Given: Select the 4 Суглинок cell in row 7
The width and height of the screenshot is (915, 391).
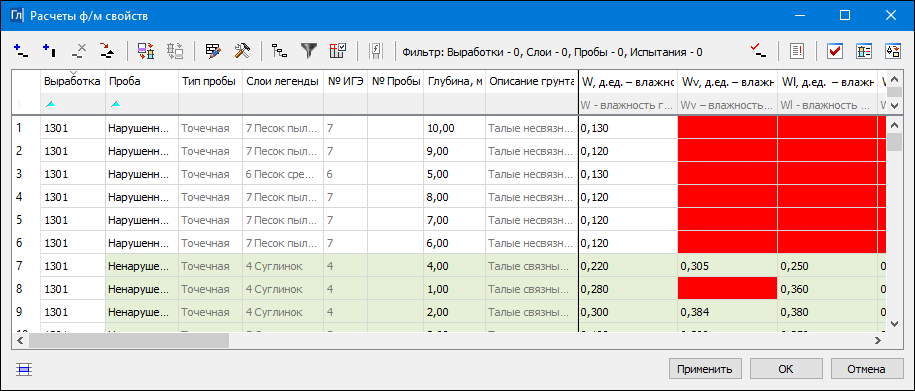Looking at the screenshot, I should (283, 266).
